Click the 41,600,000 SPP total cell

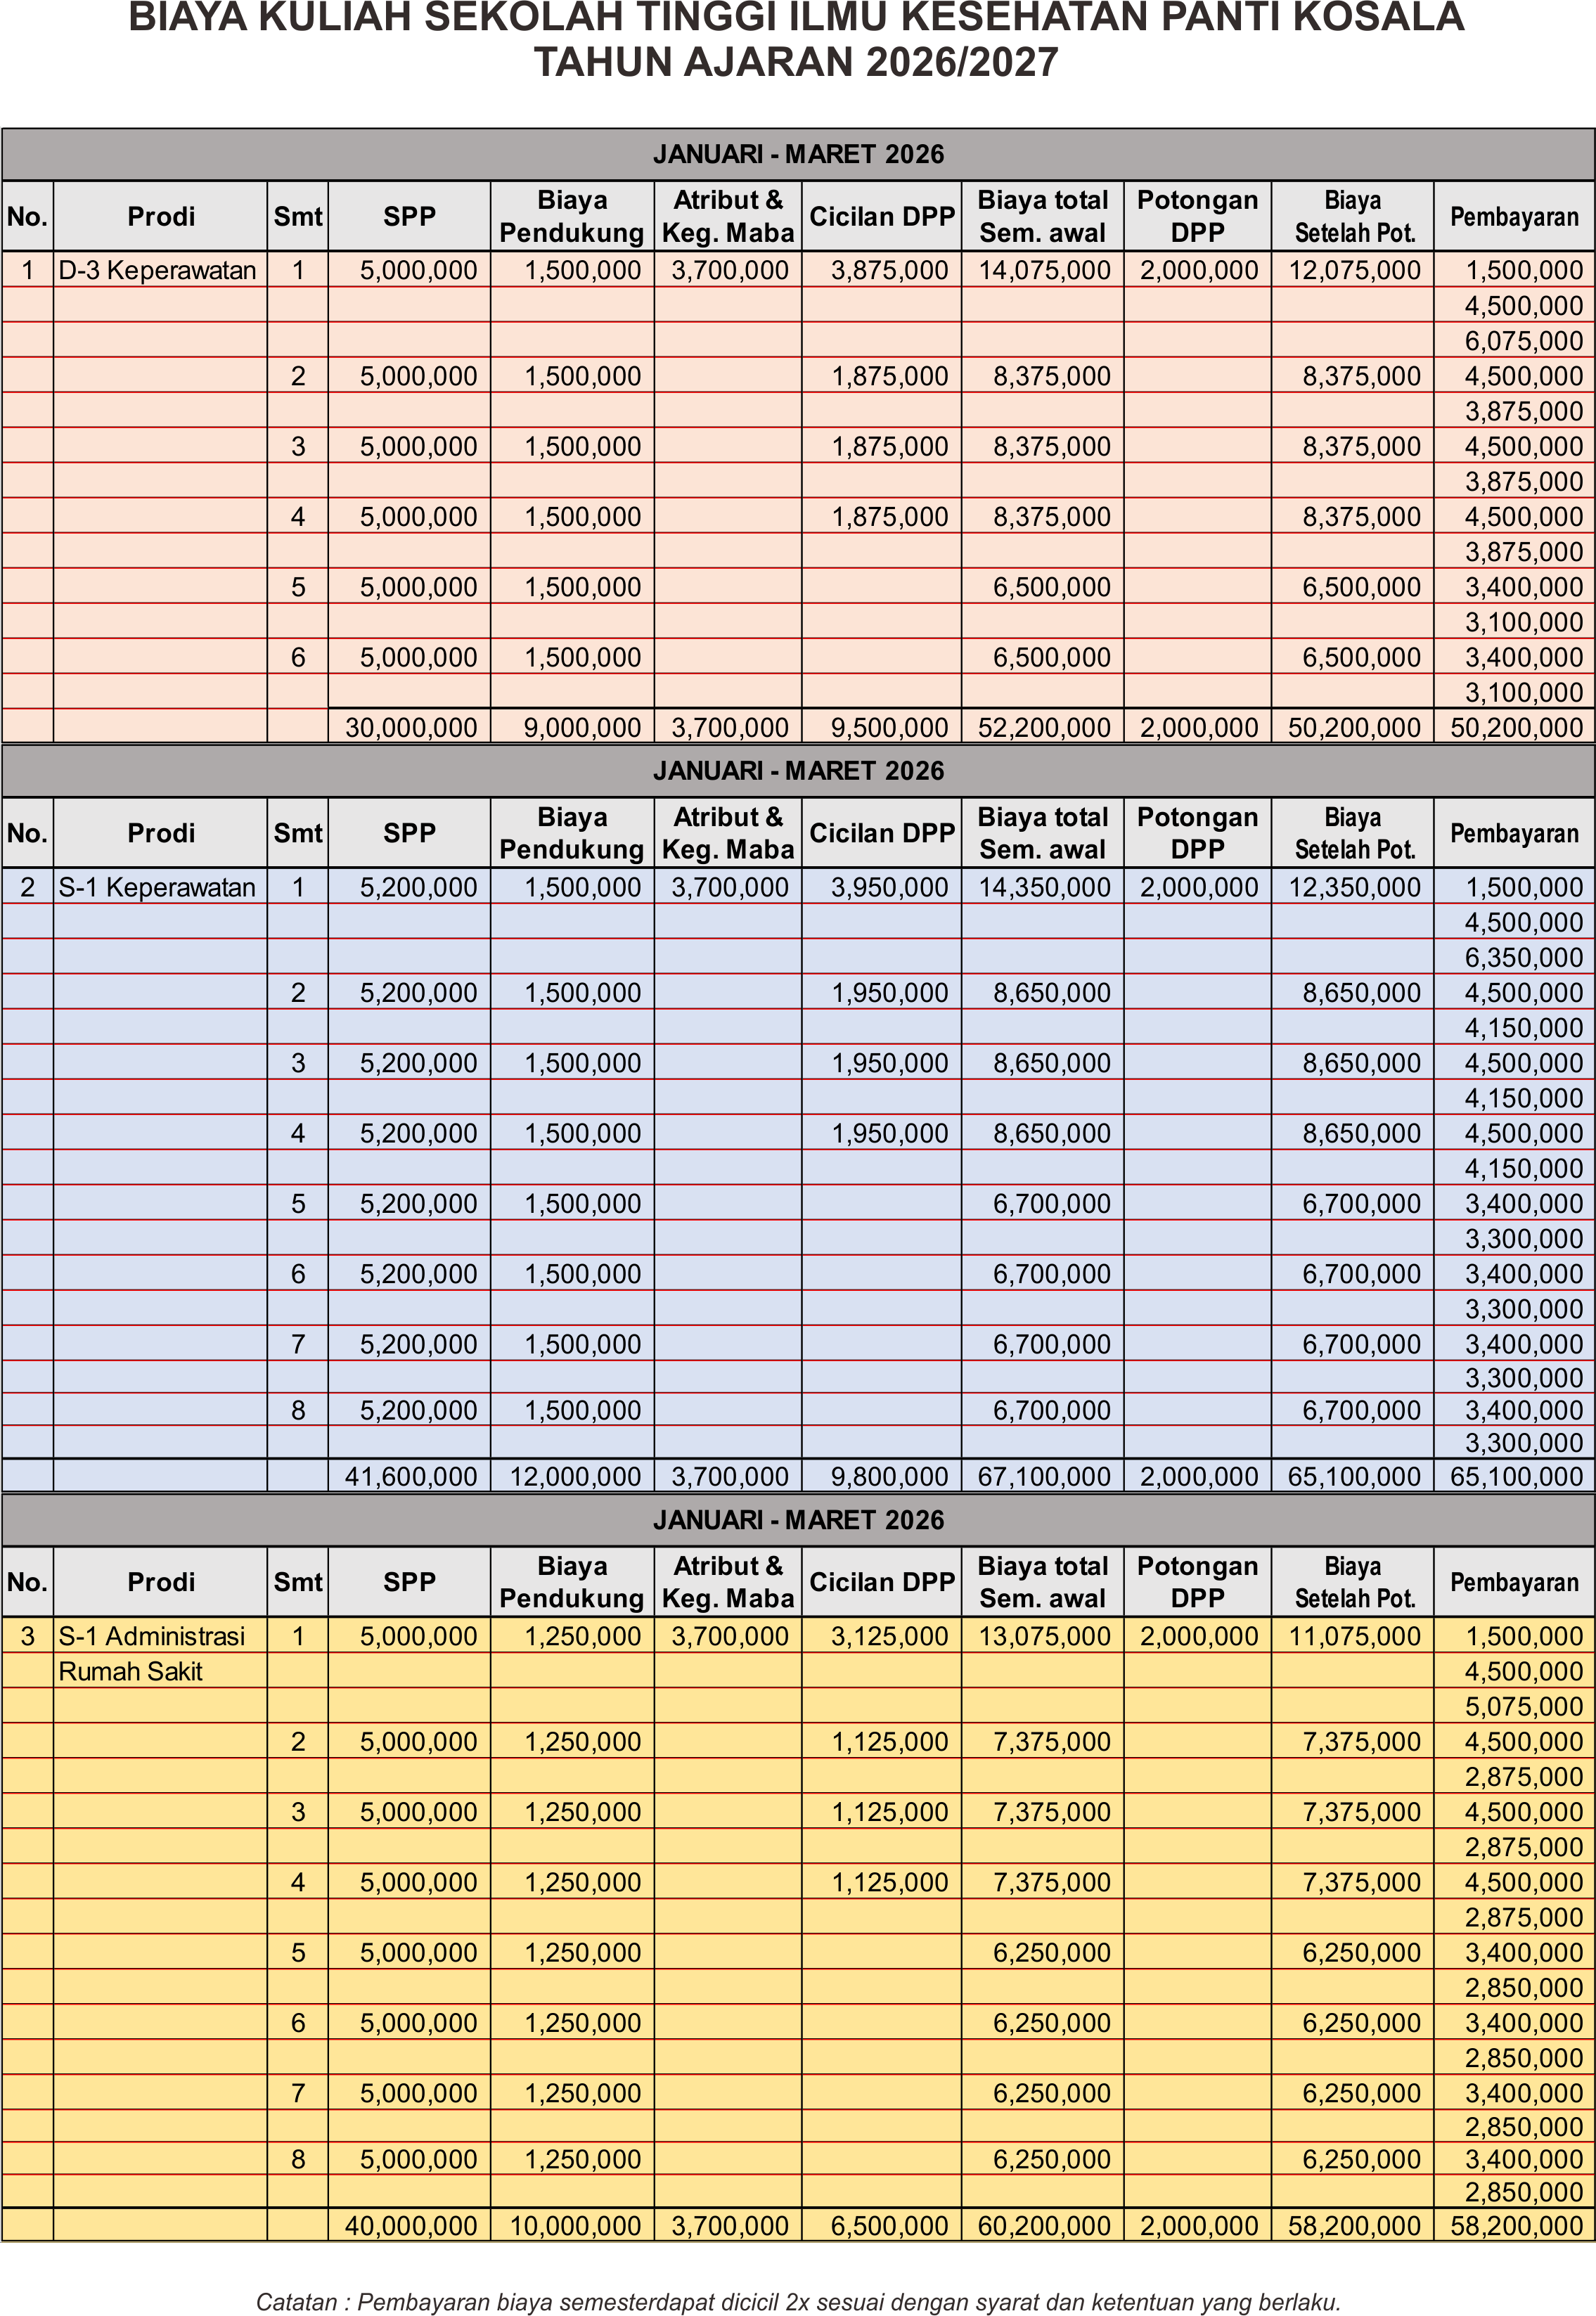[x=410, y=1476]
